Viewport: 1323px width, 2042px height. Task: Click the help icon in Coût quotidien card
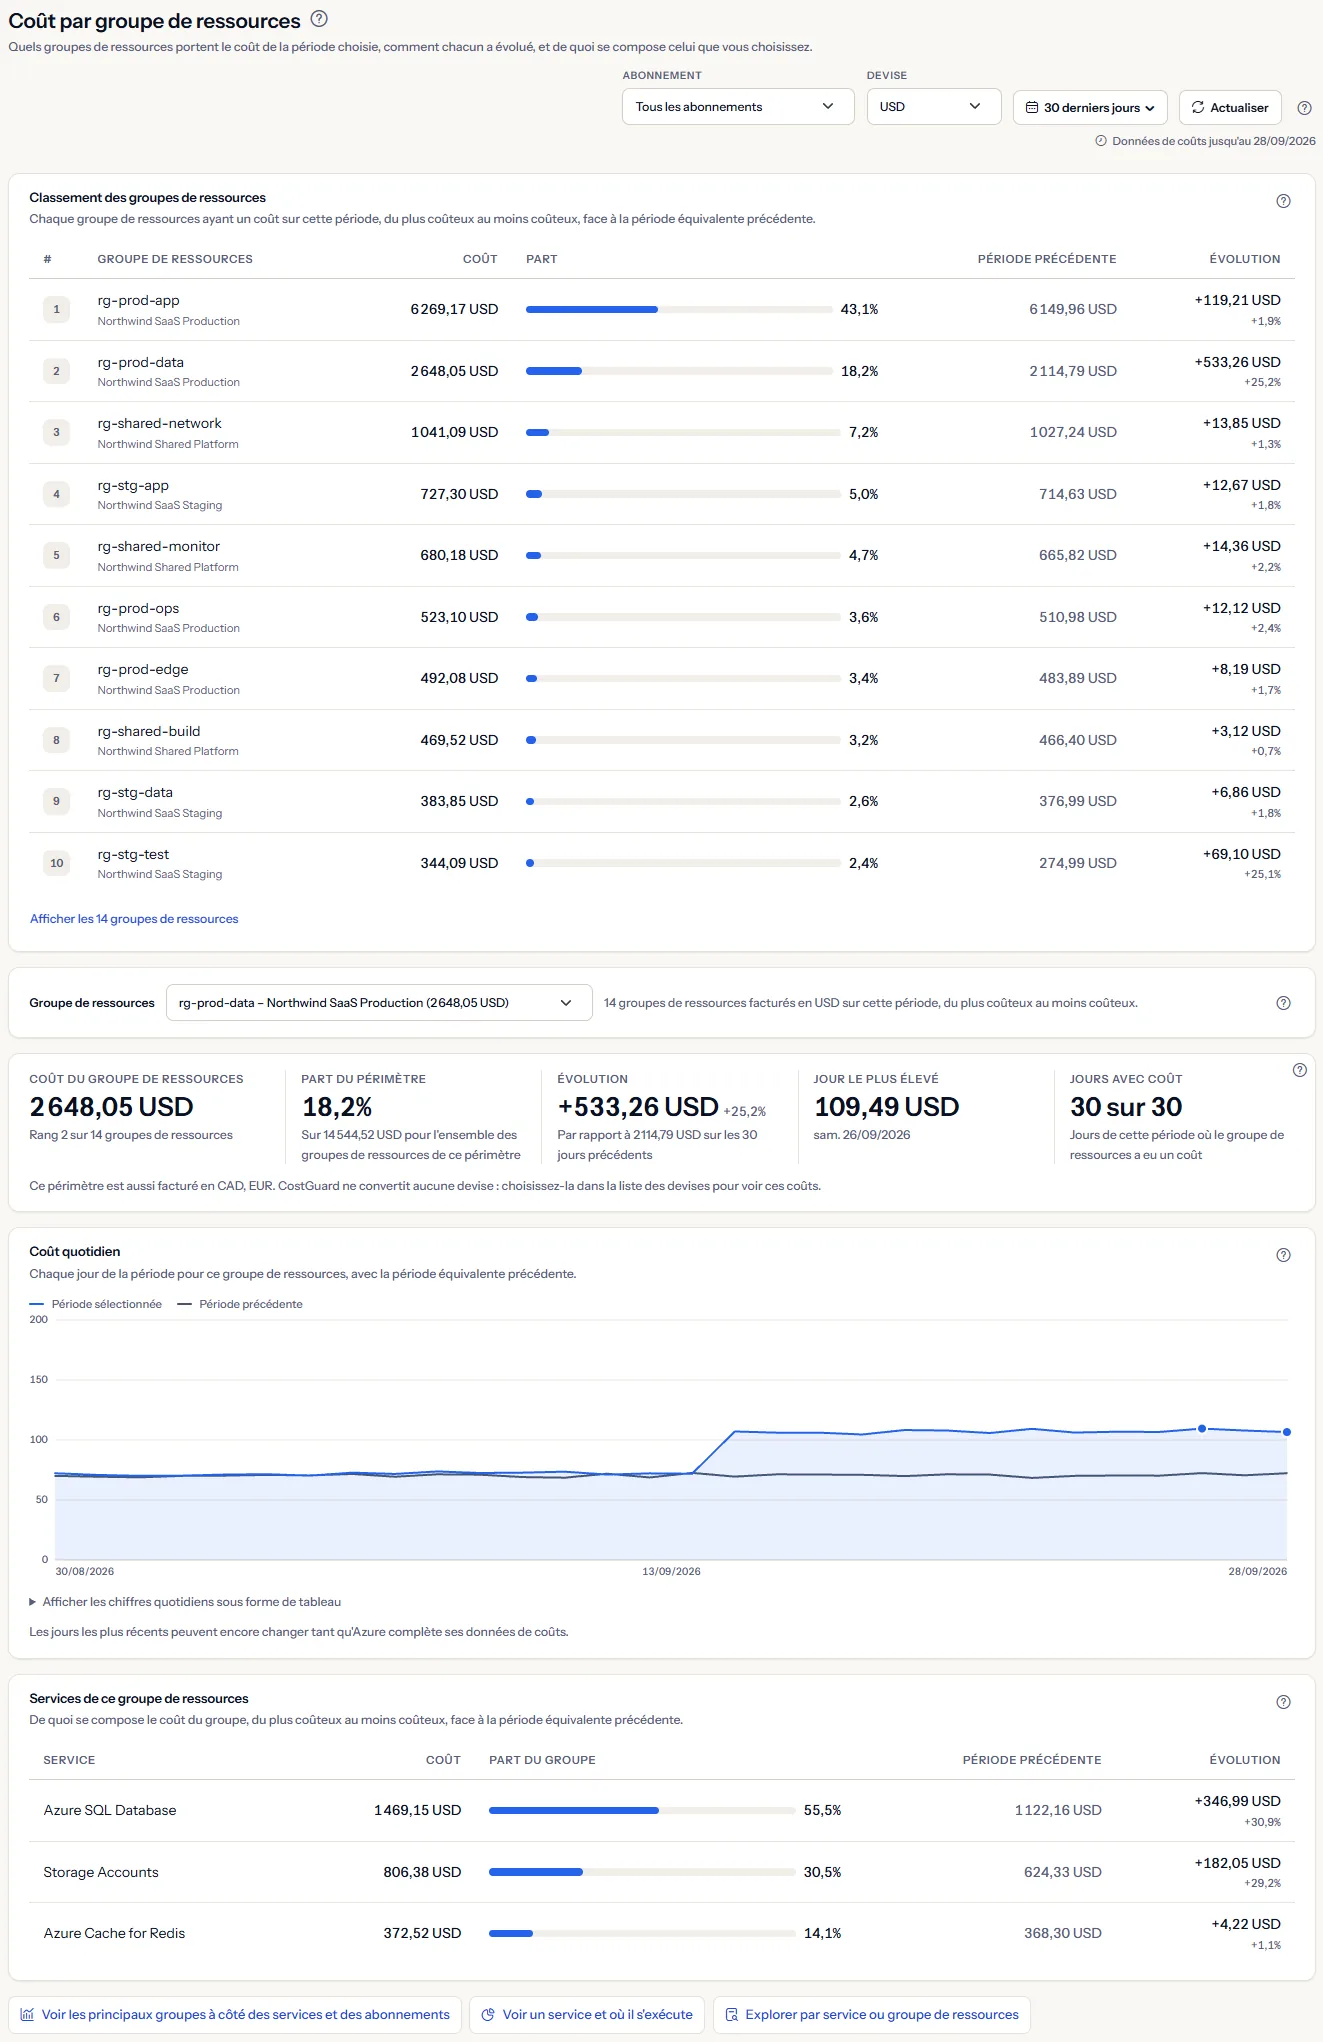[x=1284, y=1255]
